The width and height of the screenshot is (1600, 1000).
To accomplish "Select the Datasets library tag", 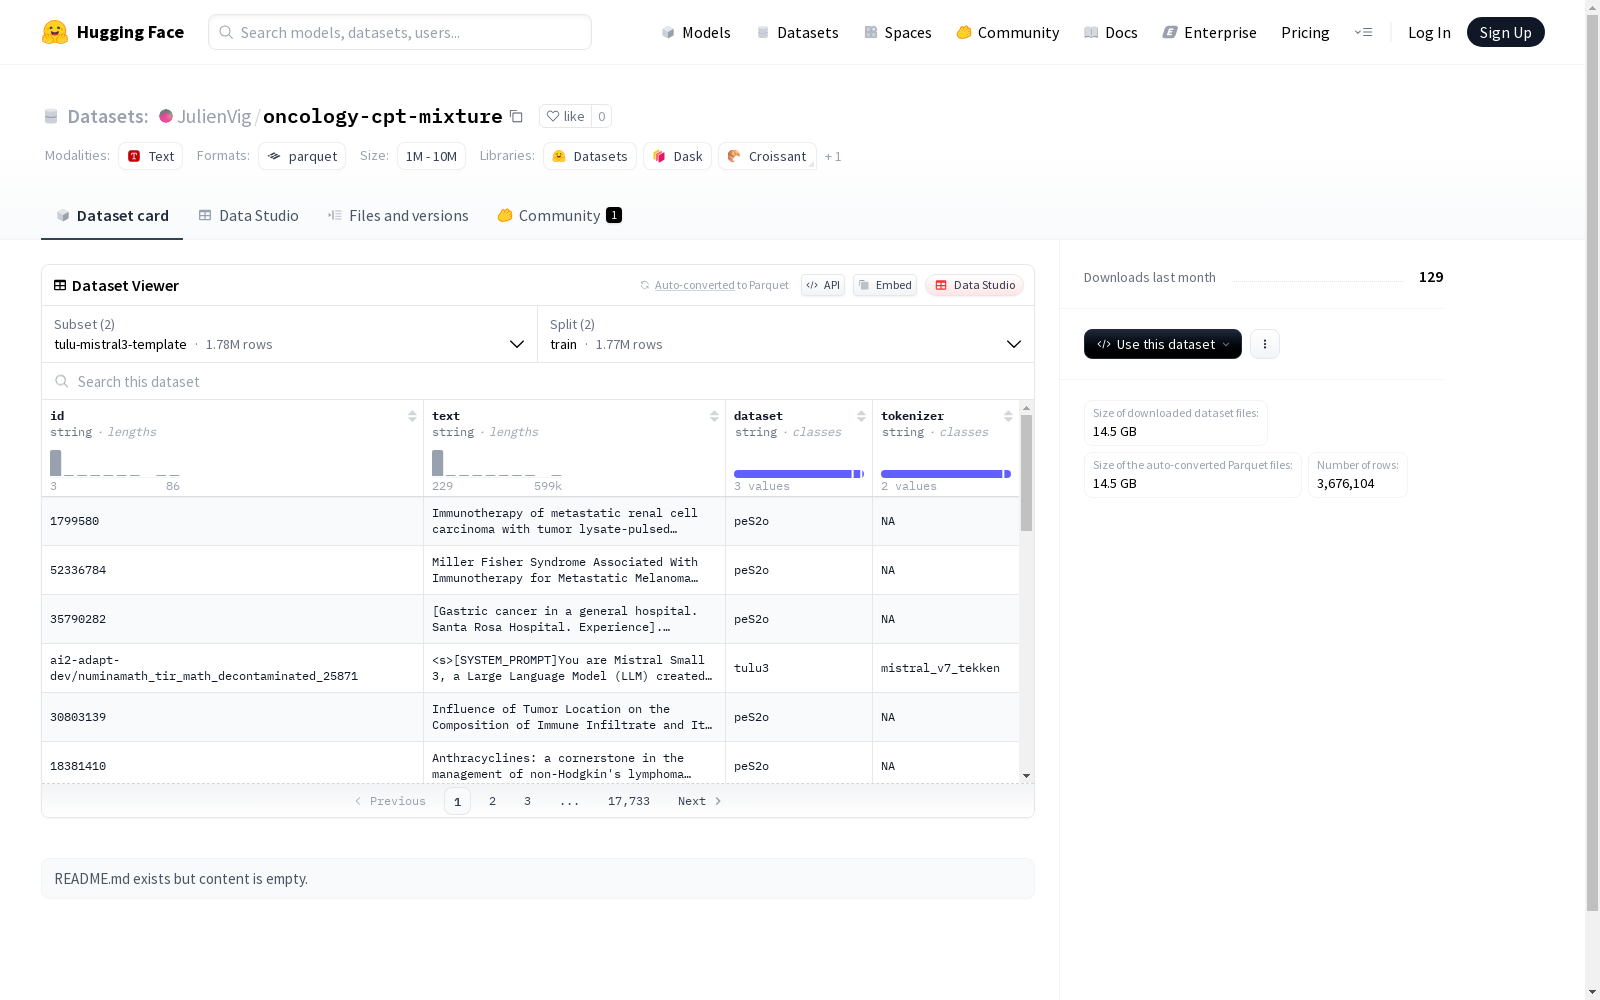I will tap(590, 156).
